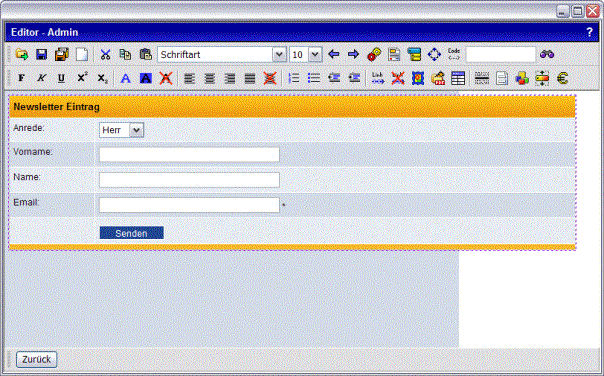Cut the selection with the scissors icon
The image size is (604, 376).
coord(105,54)
